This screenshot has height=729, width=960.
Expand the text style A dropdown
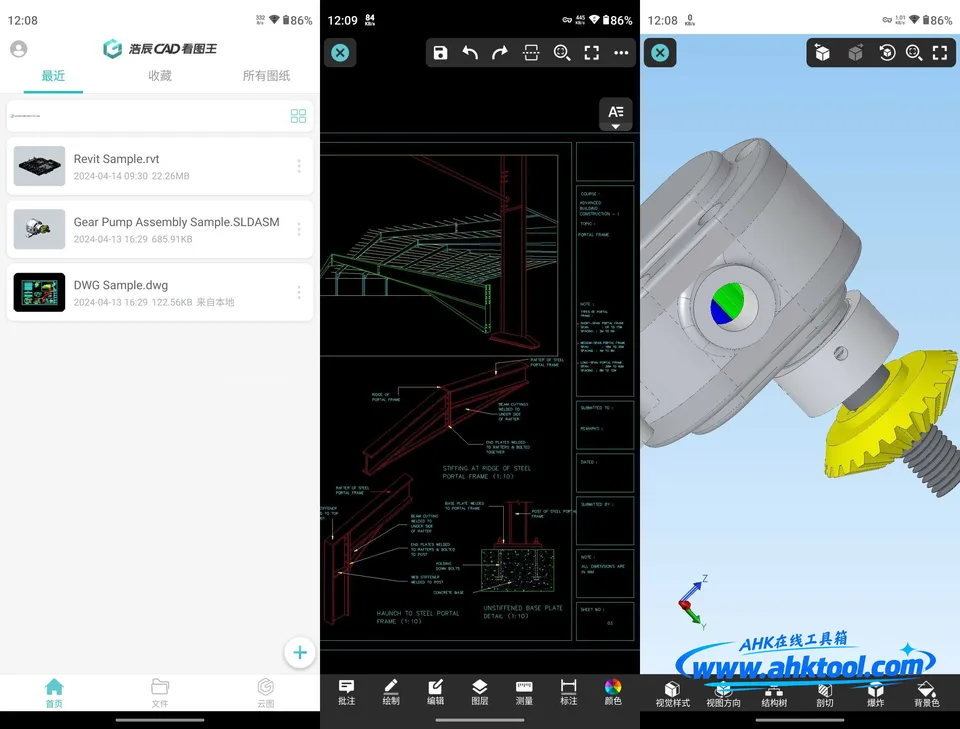[616, 114]
